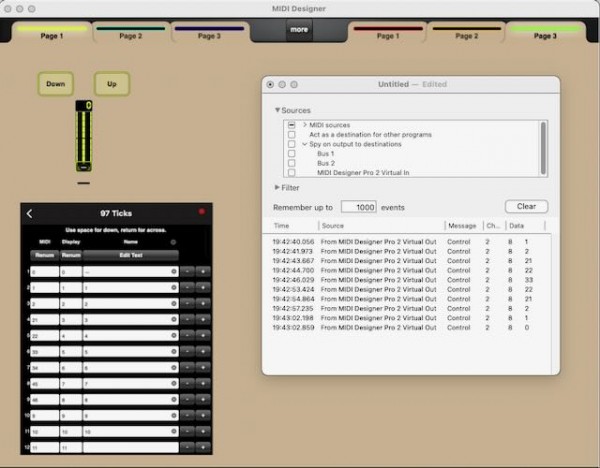
Task: Clear the MIDI monitor event list
Action: (x=527, y=207)
